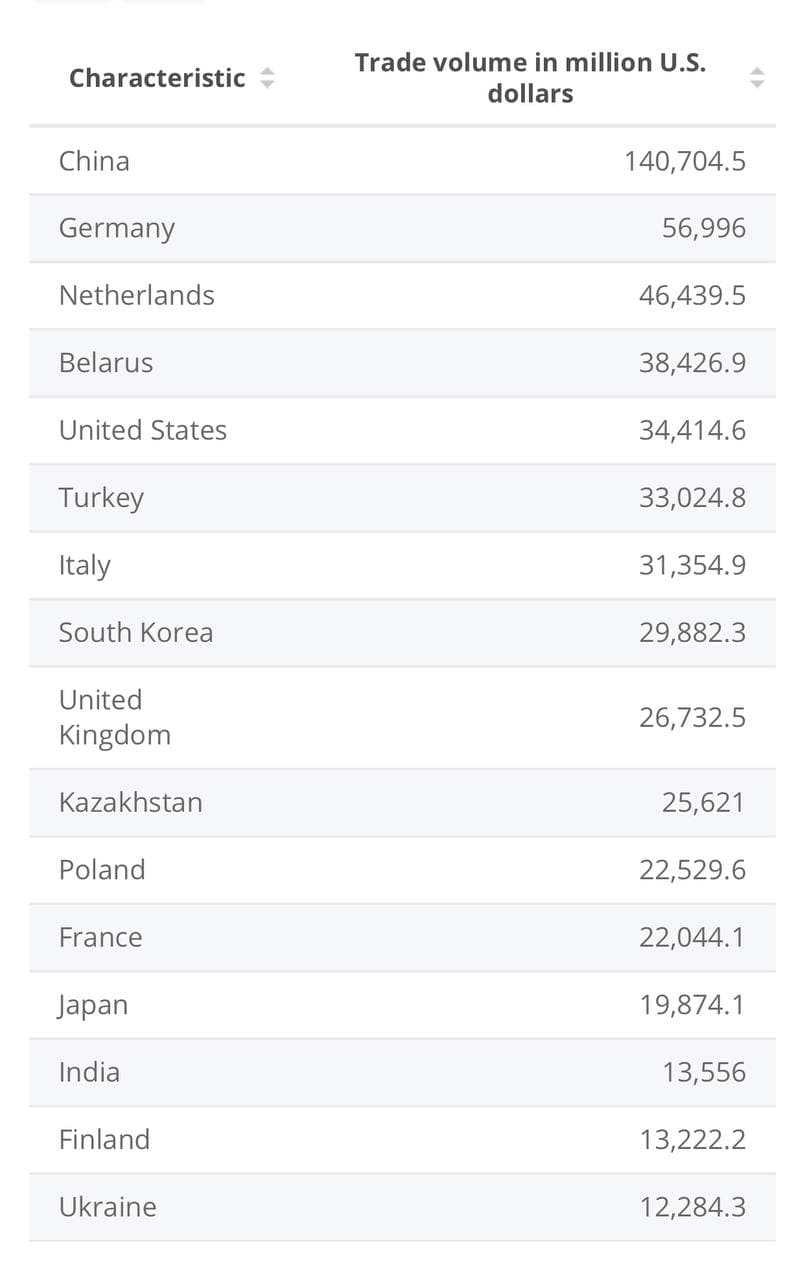Image resolution: width=805 pixels, height=1280 pixels.
Task: Select Kazakhstan's value 25,621
Action: (x=703, y=802)
